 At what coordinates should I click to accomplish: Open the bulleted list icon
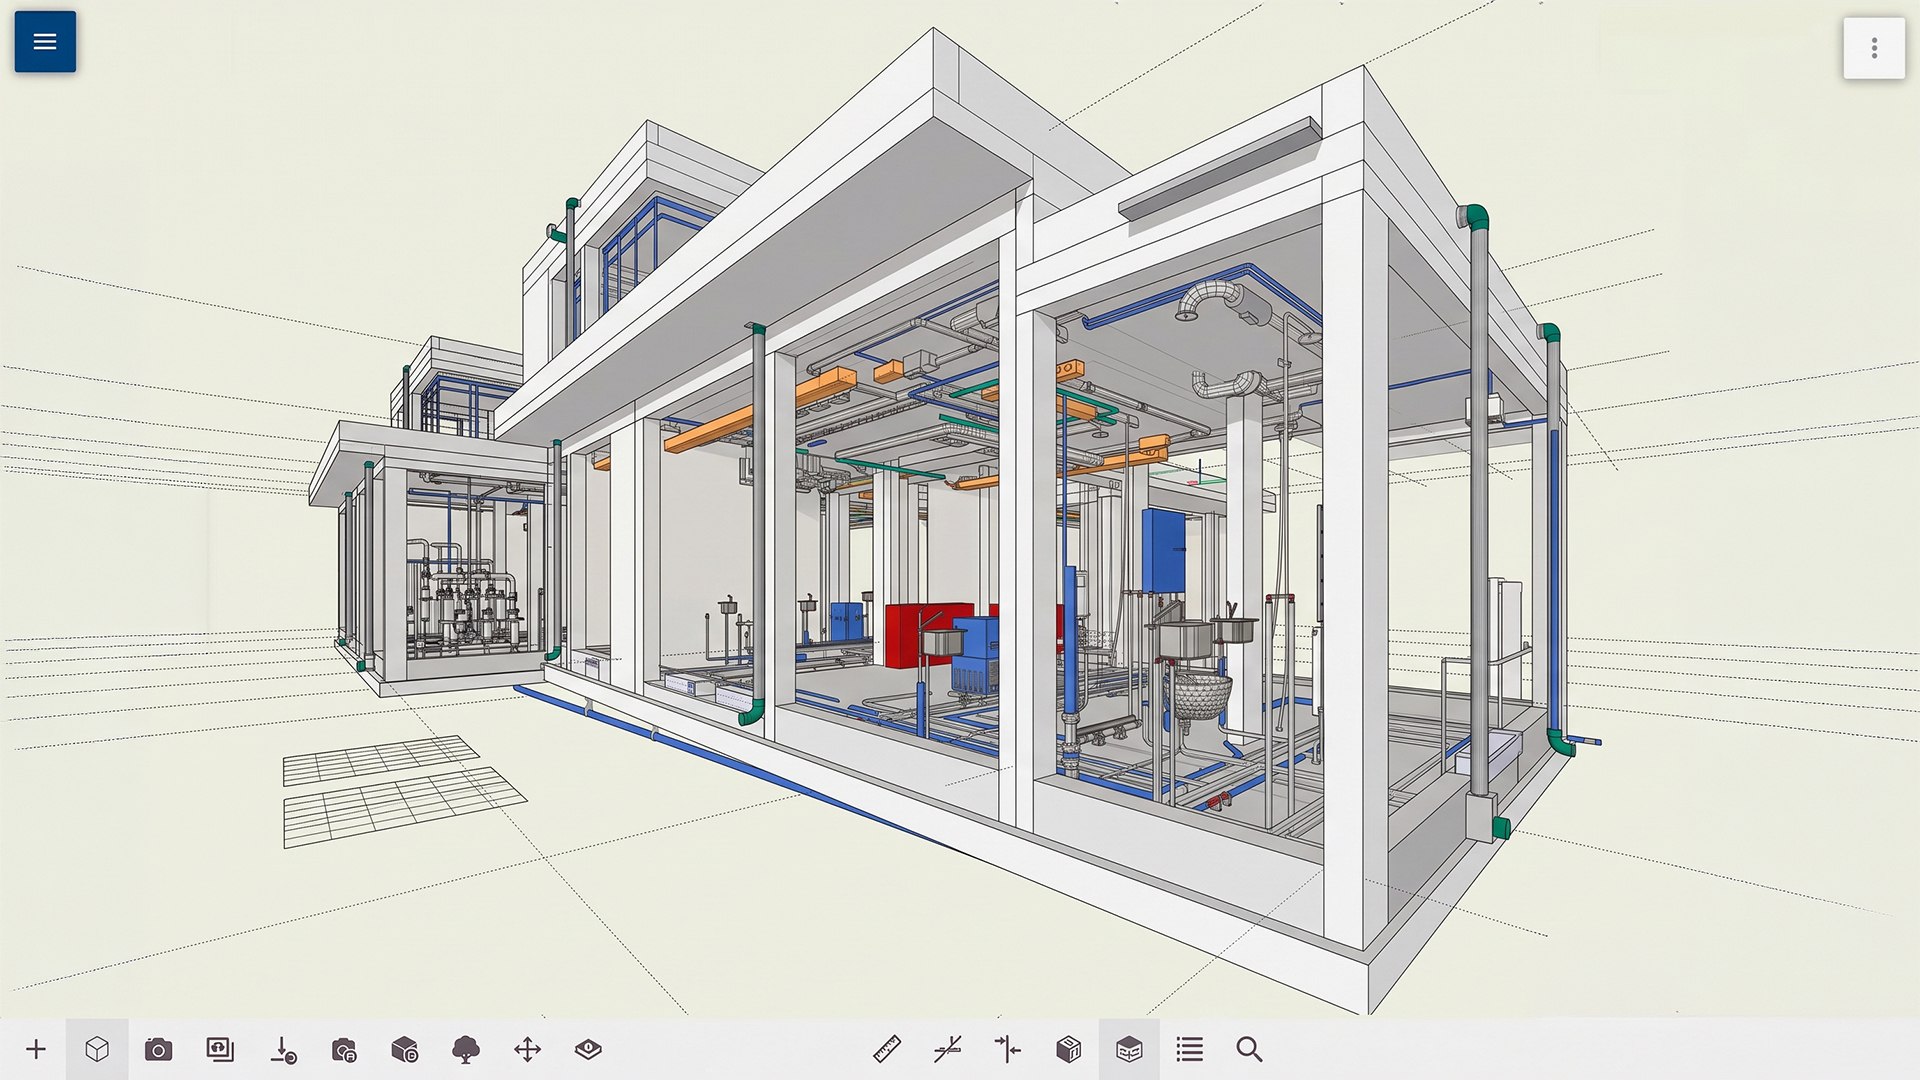point(1190,1049)
